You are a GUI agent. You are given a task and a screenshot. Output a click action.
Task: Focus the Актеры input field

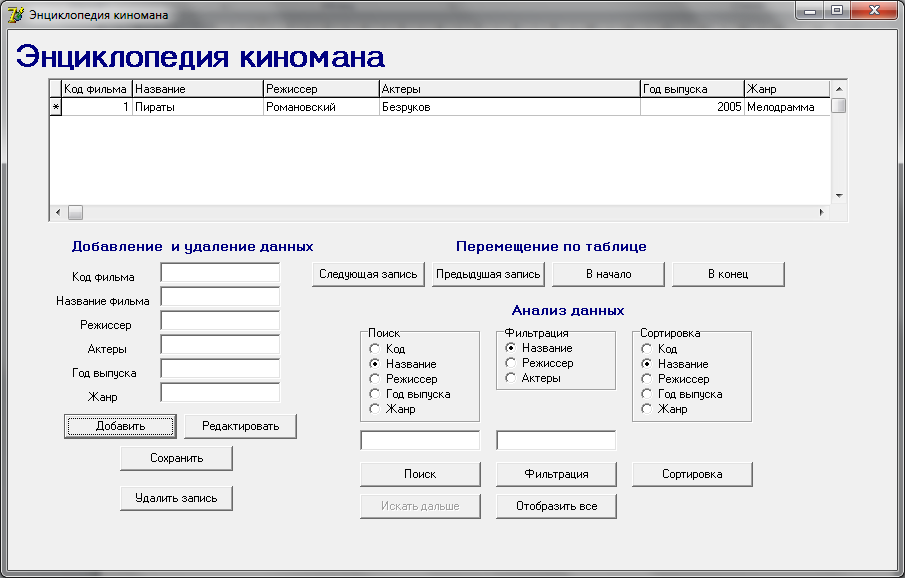(220, 345)
